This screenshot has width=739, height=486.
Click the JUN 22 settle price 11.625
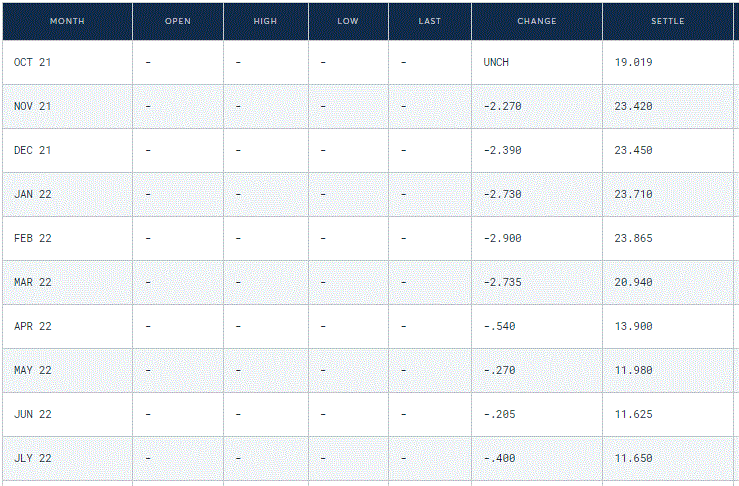[x=633, y=414]
